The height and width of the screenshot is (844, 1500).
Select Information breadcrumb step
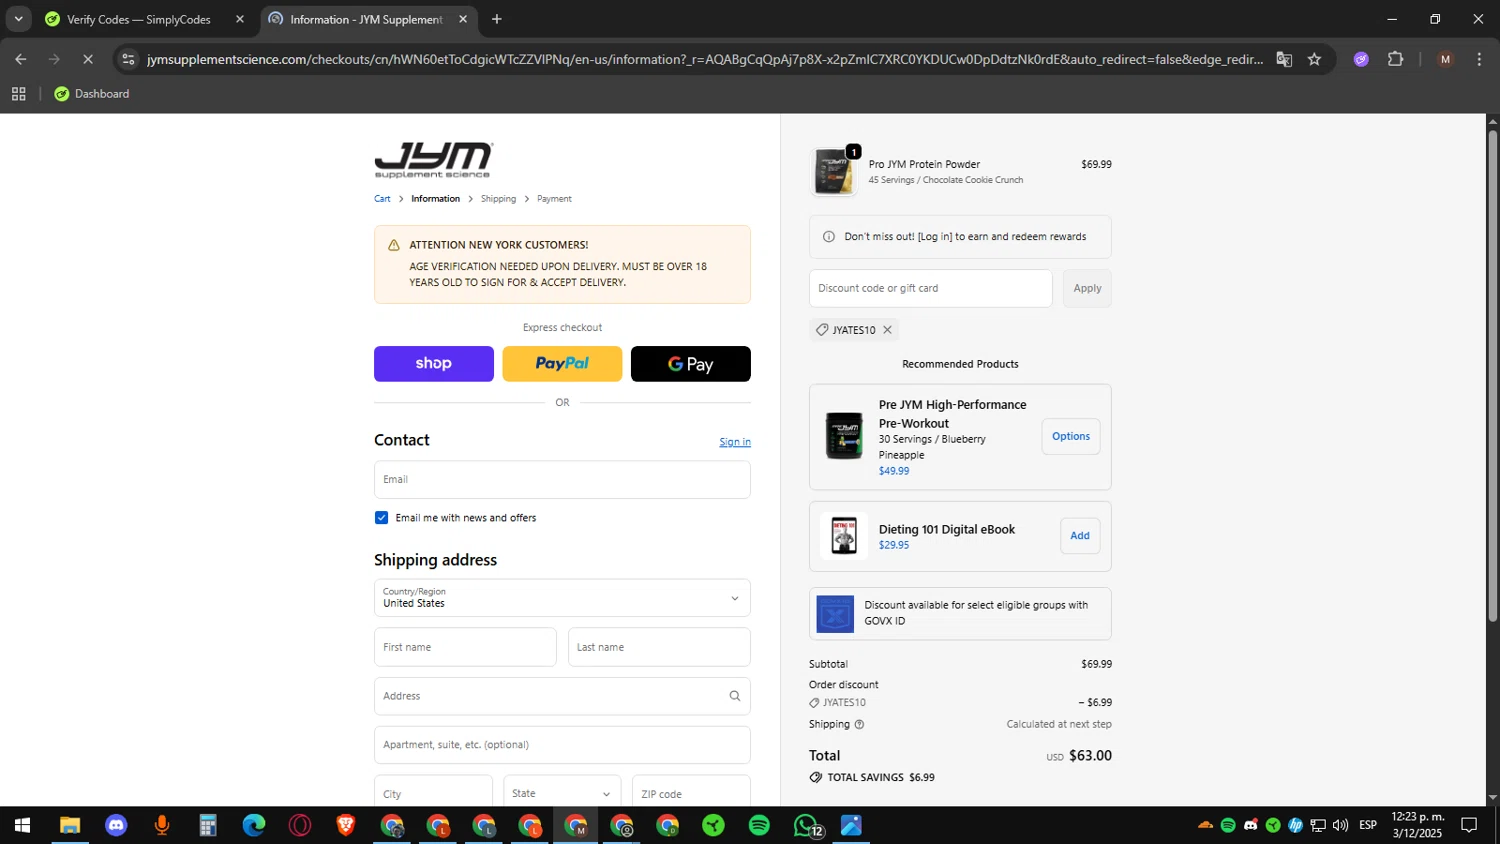click(435, 199)
